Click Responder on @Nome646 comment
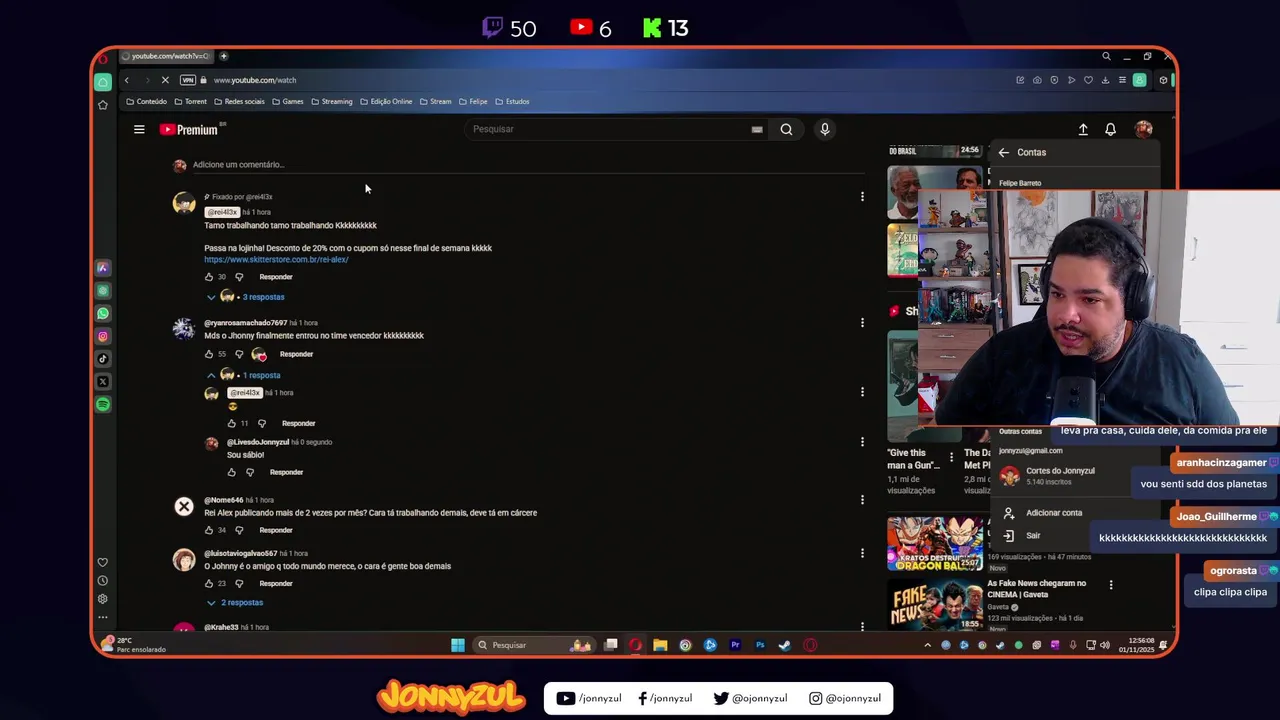Viewport: 1280px width, 720px height. (276, 530)
